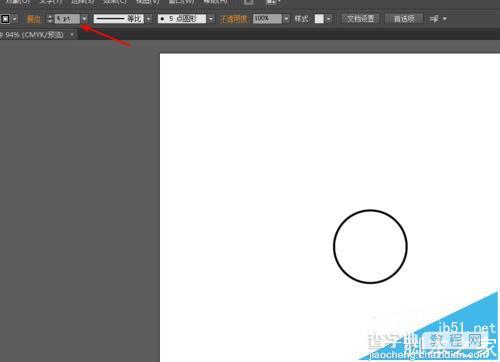500x362 pixels.
Task: Click the stroke color swatch in the control bar
Action: coord(5,19)
